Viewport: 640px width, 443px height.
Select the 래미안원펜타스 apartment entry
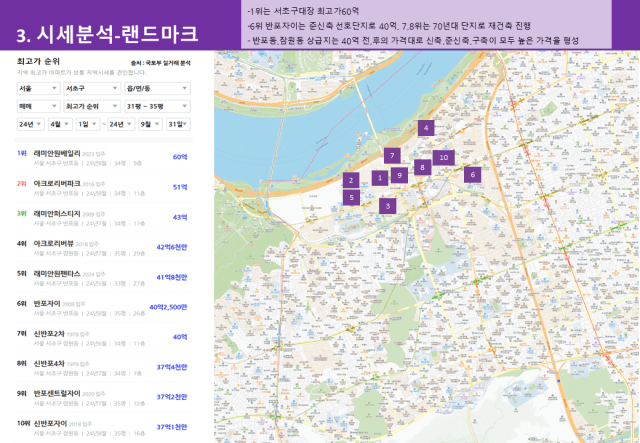(57, 274)
